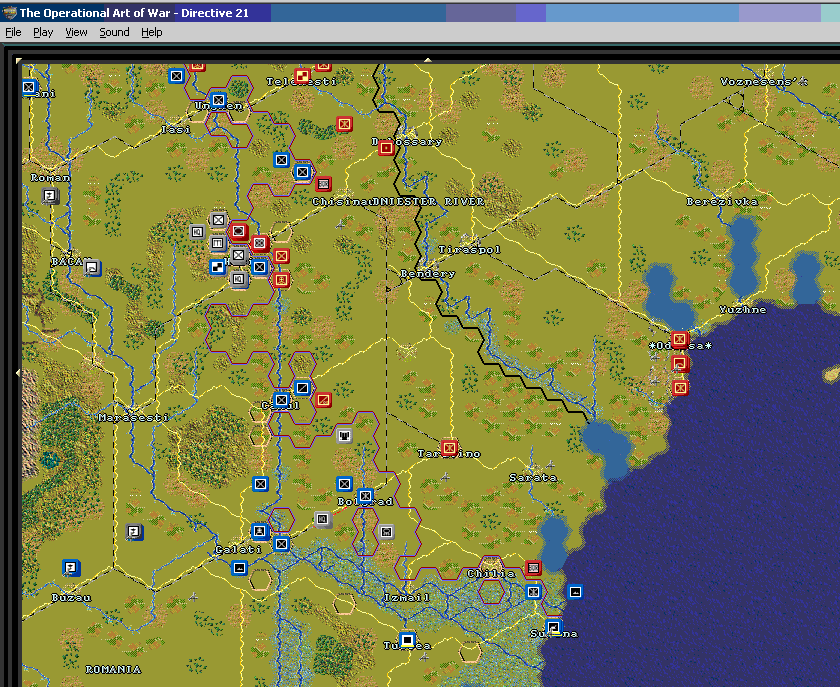Click the map scroll arrow at left edge
The width and height of the screenshot is (840, 687).
point(18,372)
